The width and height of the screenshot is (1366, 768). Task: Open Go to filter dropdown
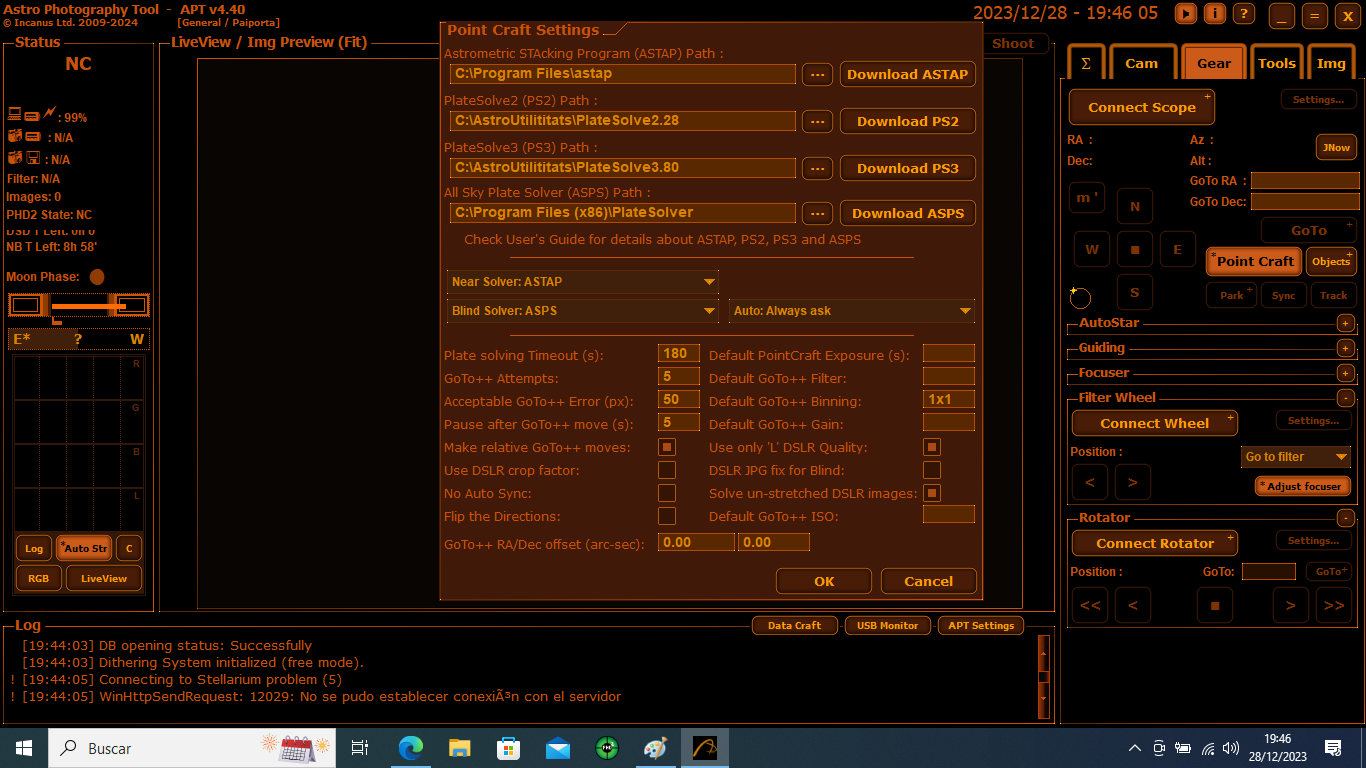click(1296, 457)
